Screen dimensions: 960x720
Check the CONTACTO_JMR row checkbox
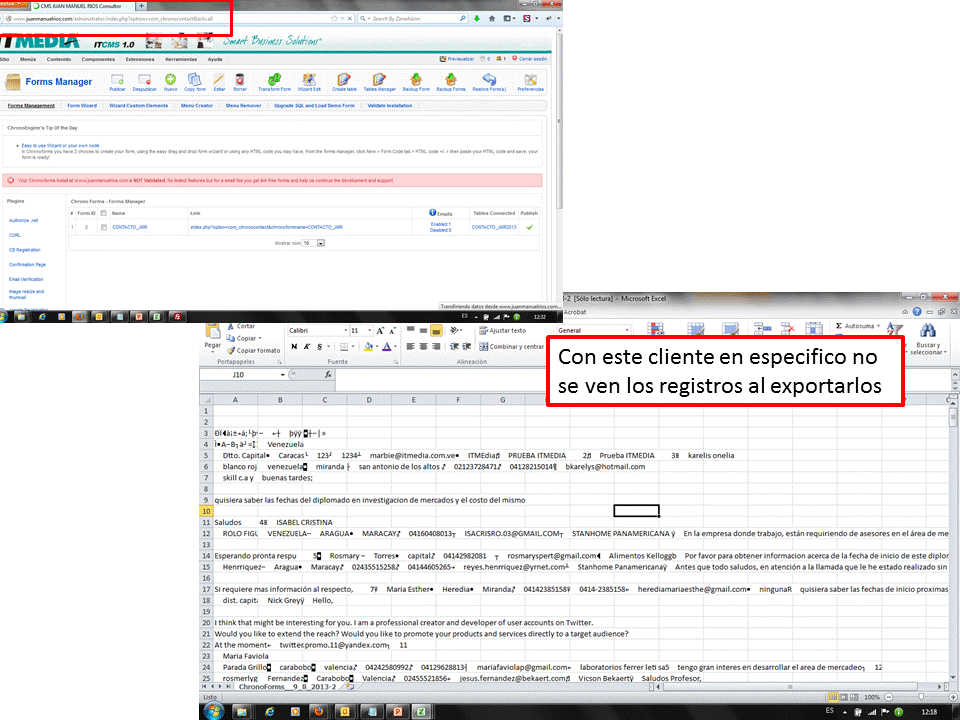click(x=103, y=227)
